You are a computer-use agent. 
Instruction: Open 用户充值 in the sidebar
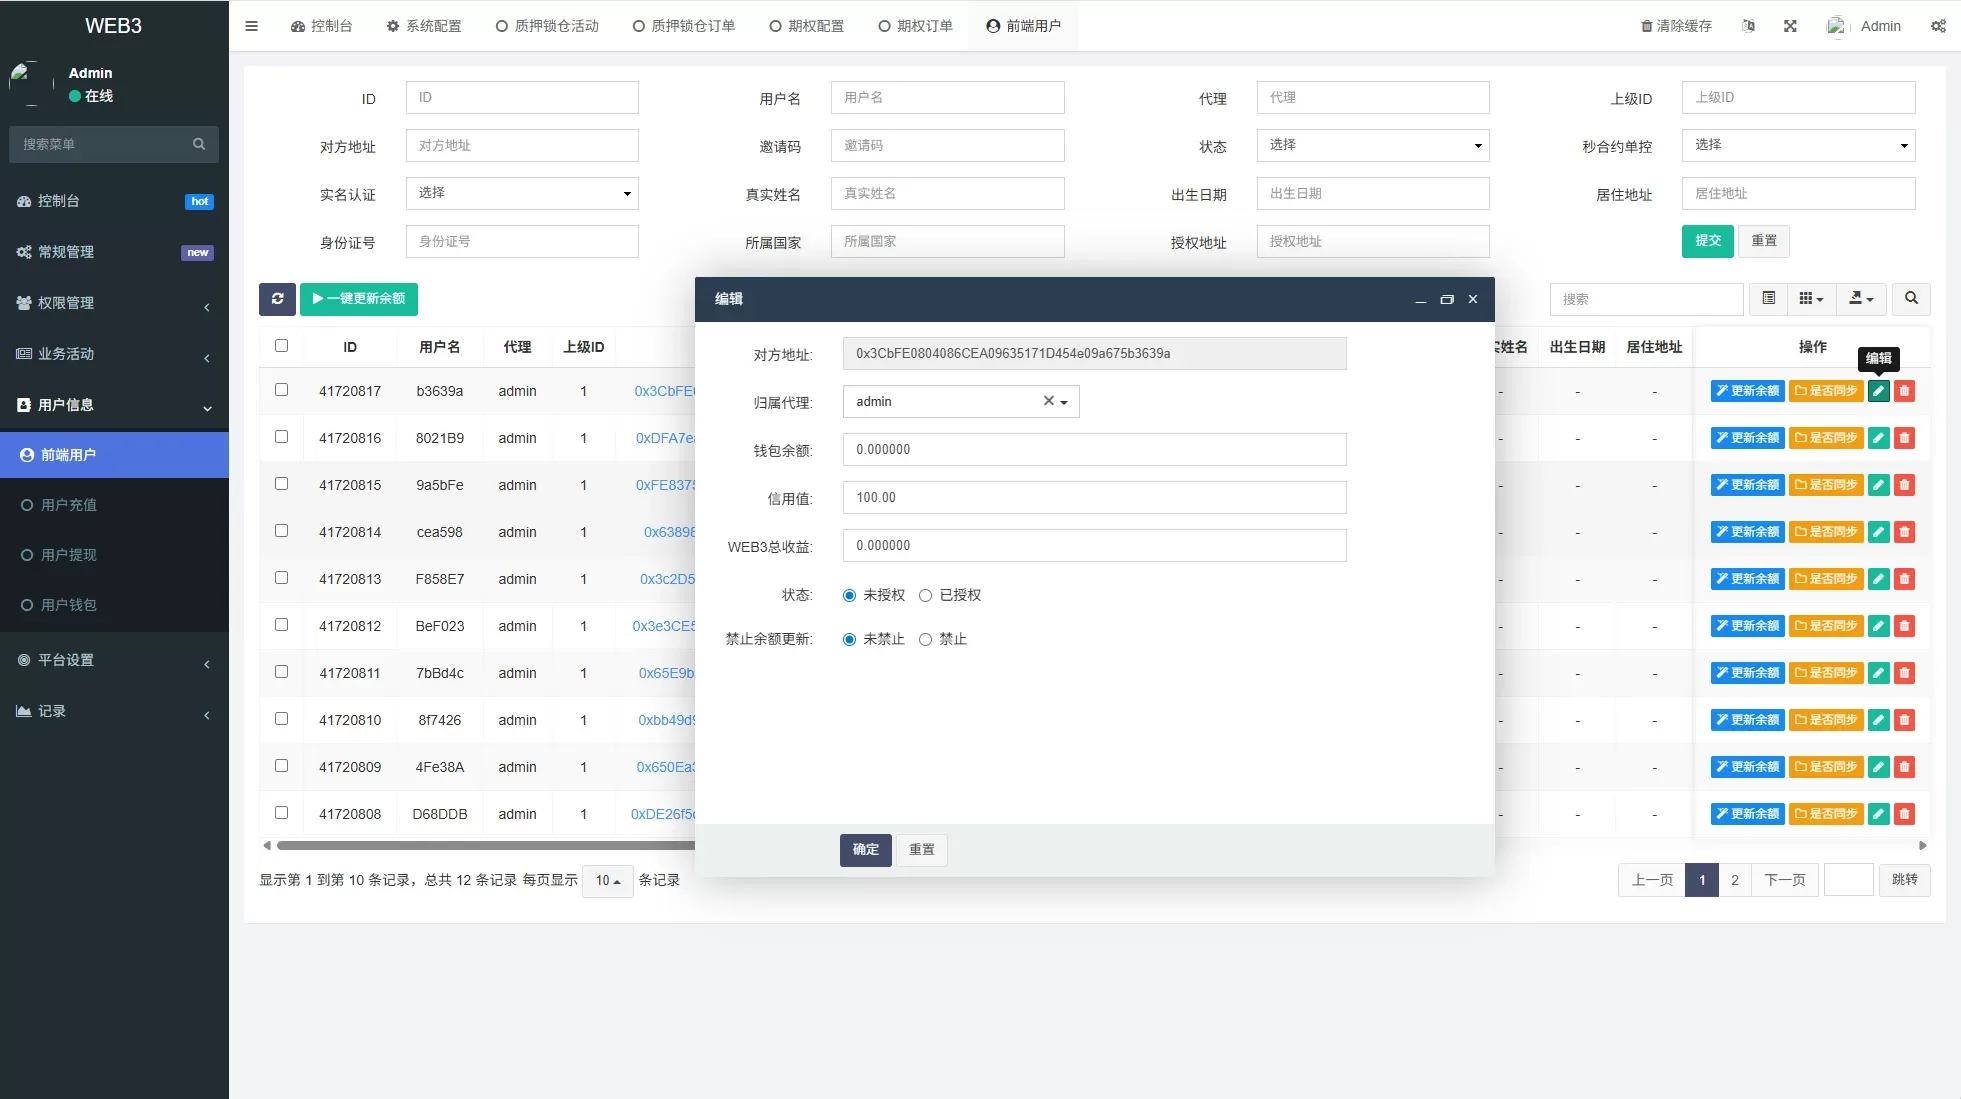click(69, 505)
